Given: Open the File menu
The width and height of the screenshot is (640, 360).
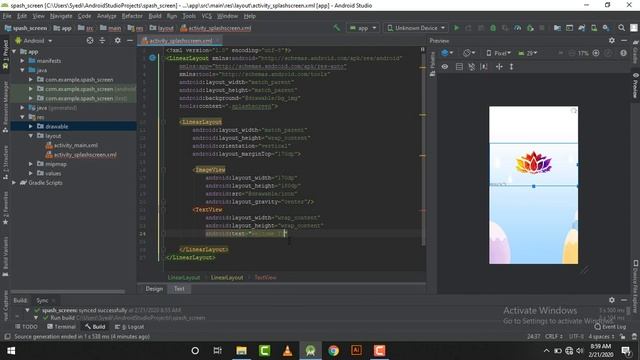Looking at the screenshot, I should click(x=7, y=16).
